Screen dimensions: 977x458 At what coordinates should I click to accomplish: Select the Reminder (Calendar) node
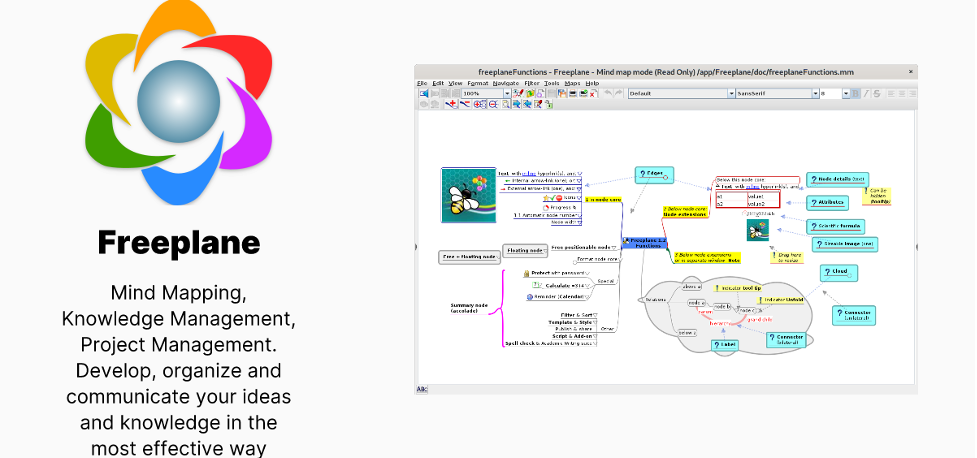point(557,297)
